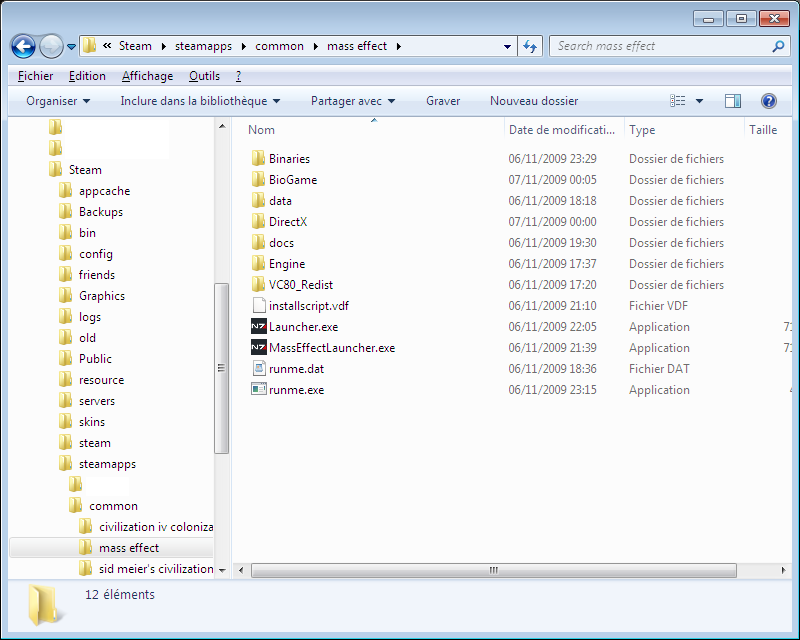Click the Steam breadcrumb segment
This screenshot has width=800, height=640.
coord(135,46)
